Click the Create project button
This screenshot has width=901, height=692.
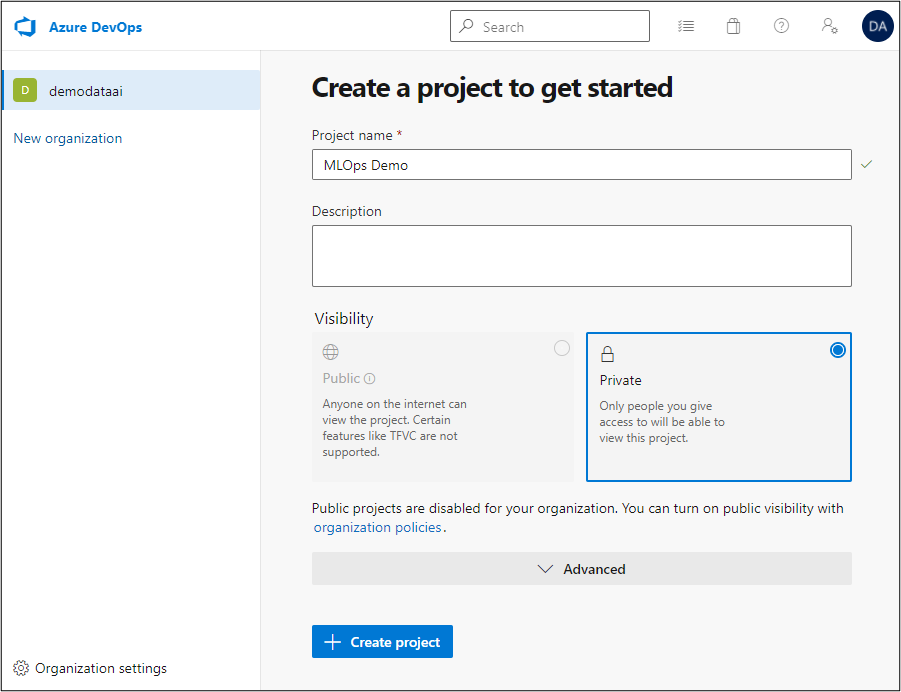(x=382, y=641)
